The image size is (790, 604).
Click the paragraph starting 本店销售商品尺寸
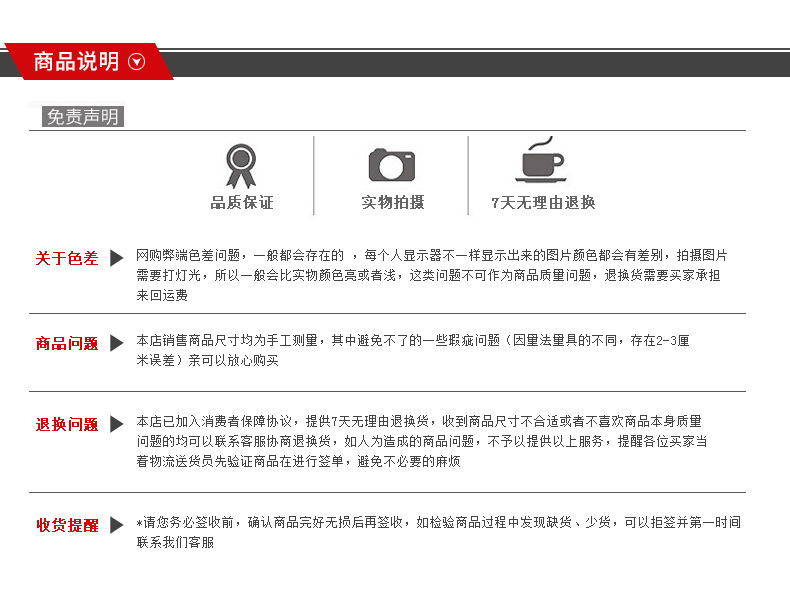pyautogui.click(x=413, y=350)
